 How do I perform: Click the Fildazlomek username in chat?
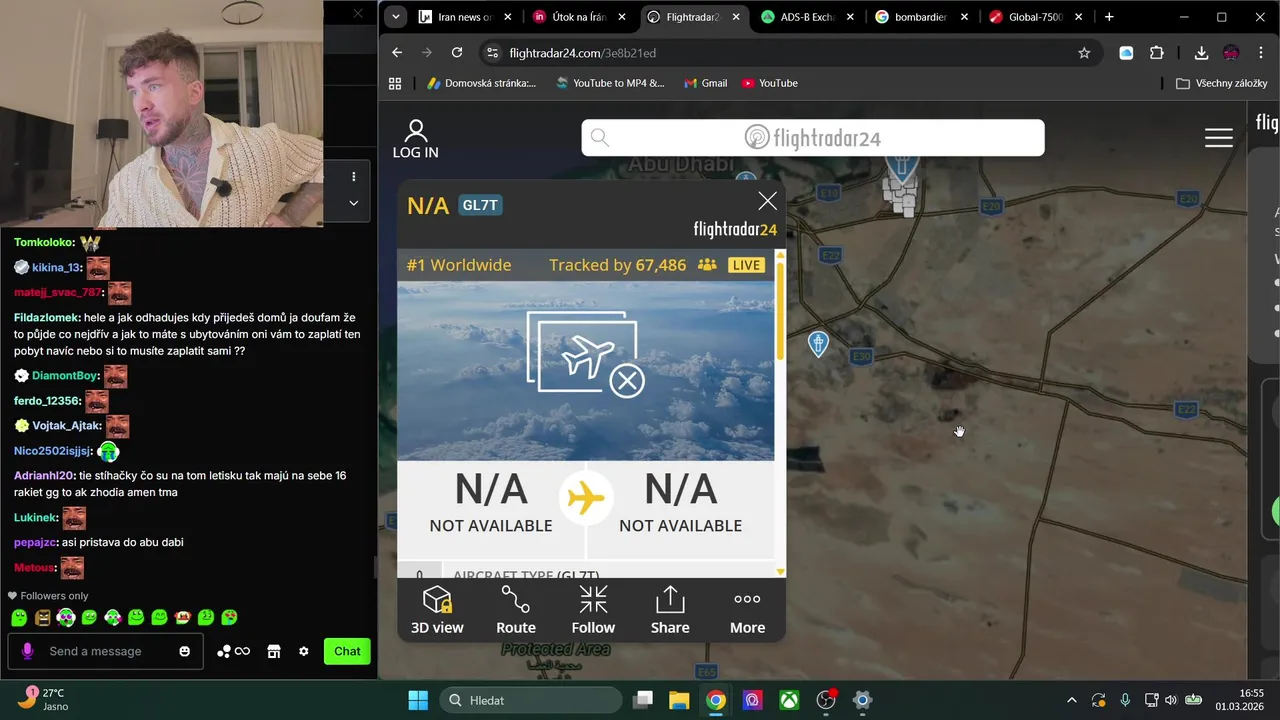point(46,317)
